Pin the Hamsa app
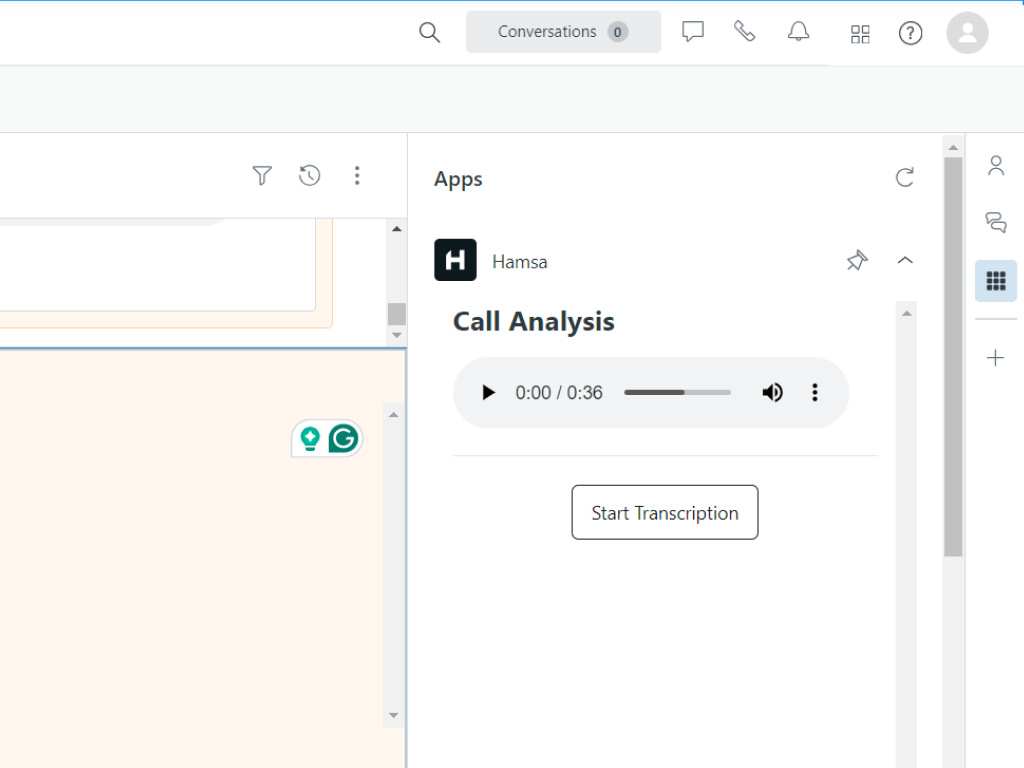The width and height of the screenshot is (1024, 768). pyautogui.click(x=857, y=261)
